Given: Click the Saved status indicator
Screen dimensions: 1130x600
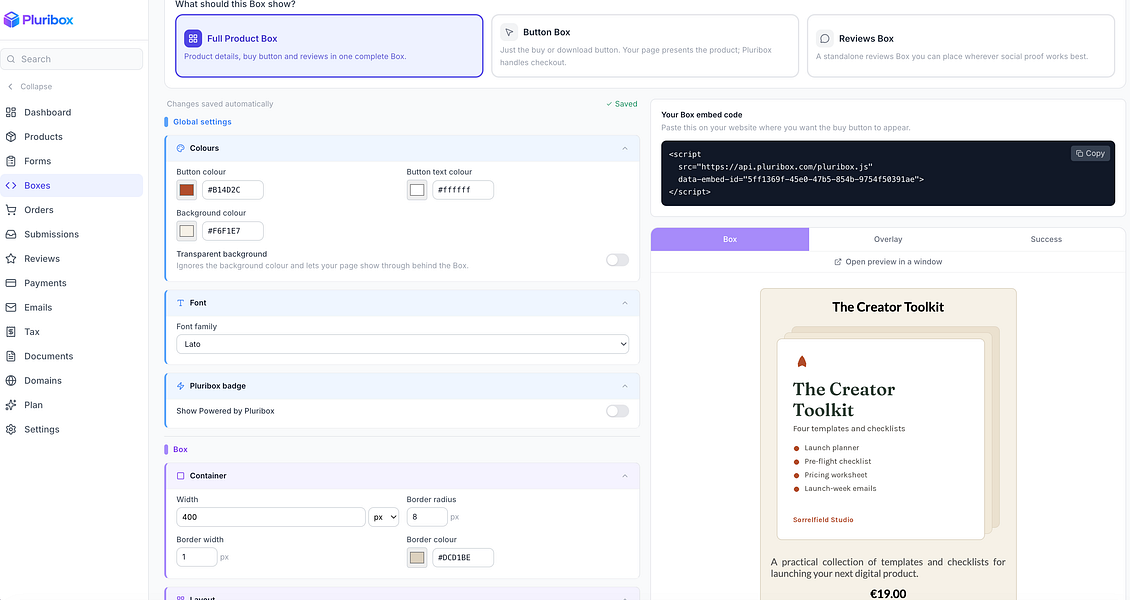Looking at the screenshot, I should pos(621,104).
